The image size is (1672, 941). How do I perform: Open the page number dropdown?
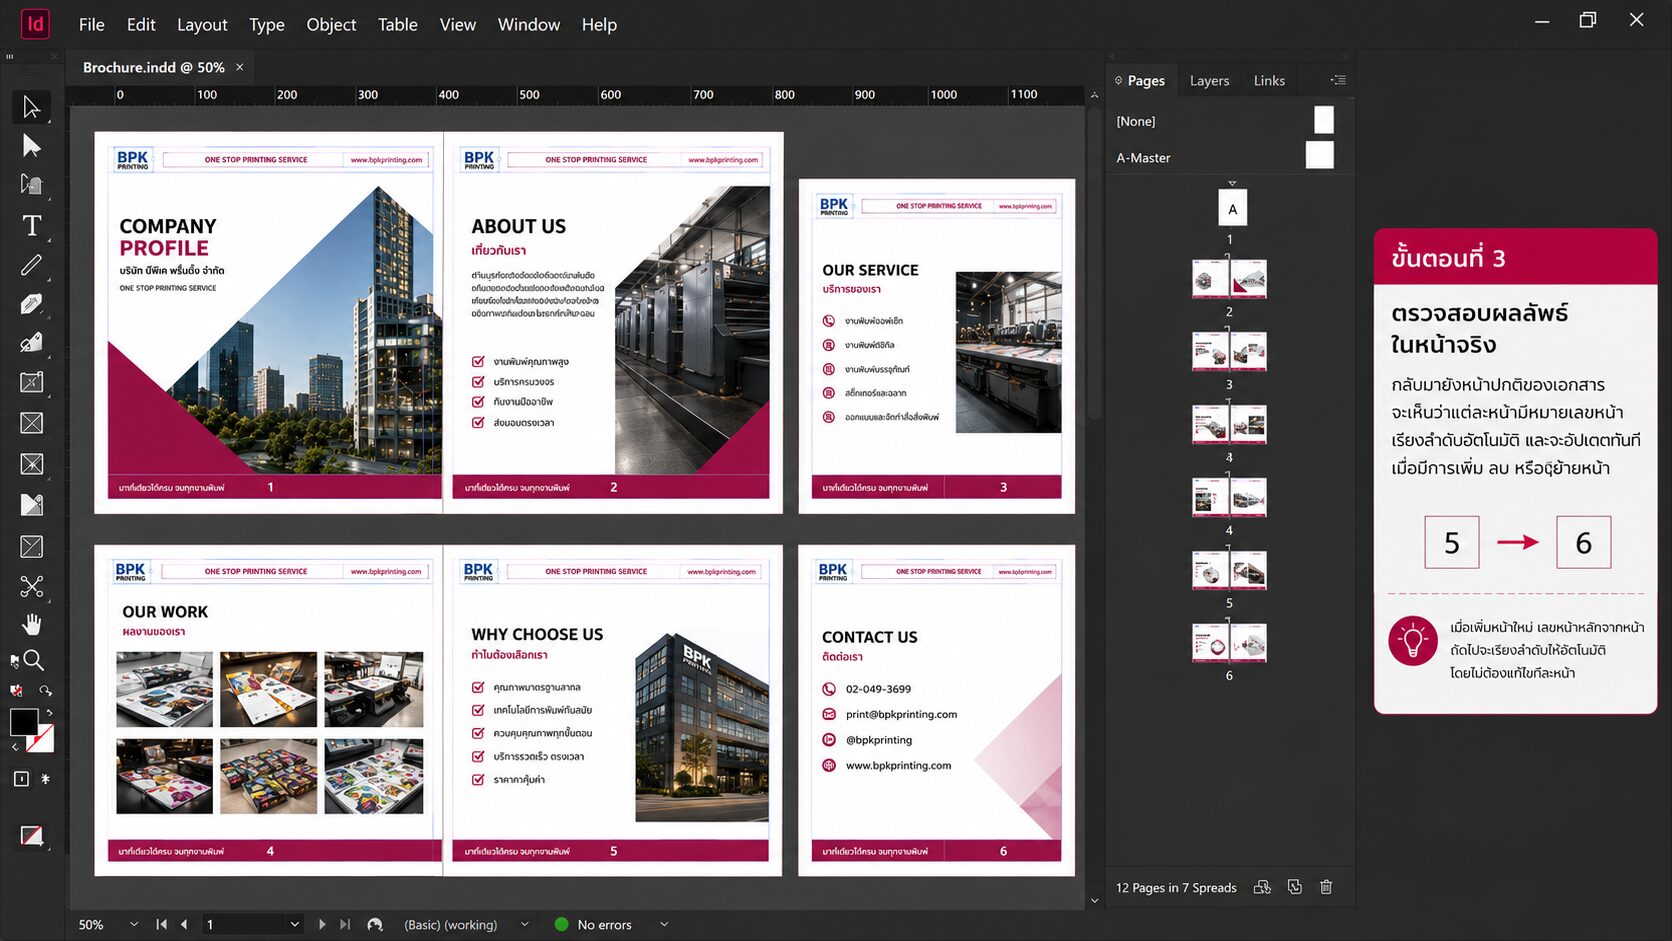294,924
